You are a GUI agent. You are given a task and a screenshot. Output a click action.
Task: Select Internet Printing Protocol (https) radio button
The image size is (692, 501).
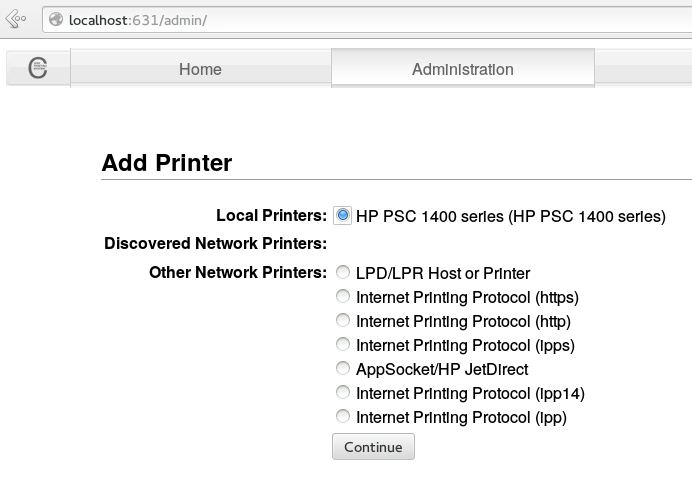pos(344,296)
